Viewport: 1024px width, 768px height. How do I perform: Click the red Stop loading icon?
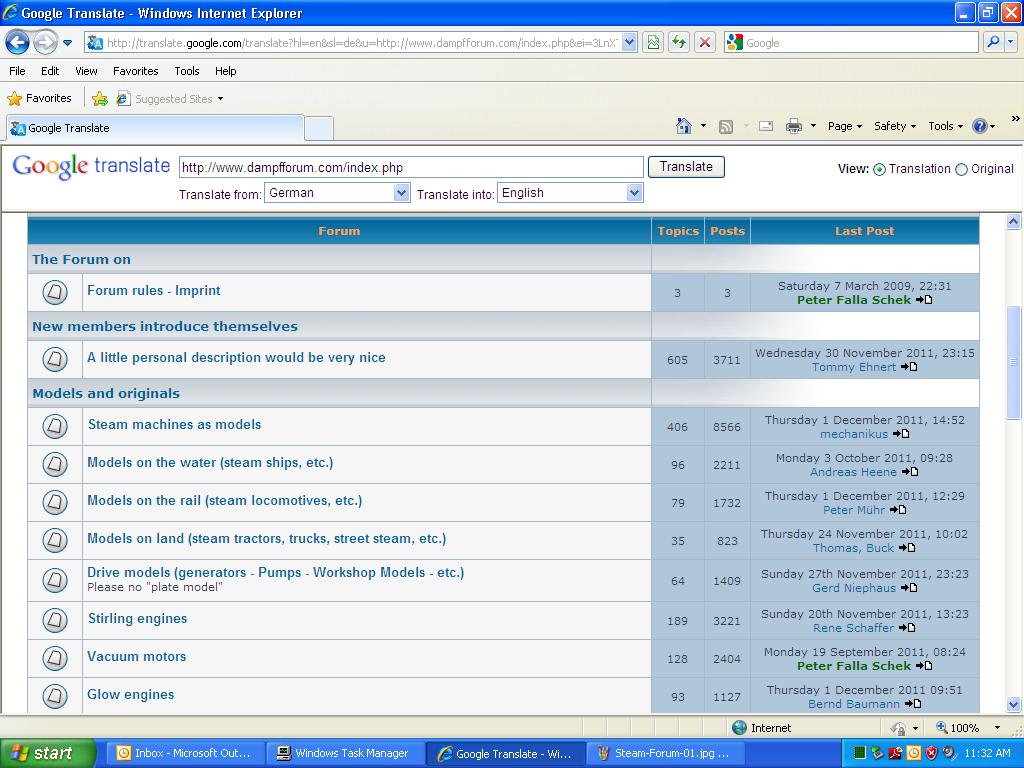coord(705,43)
